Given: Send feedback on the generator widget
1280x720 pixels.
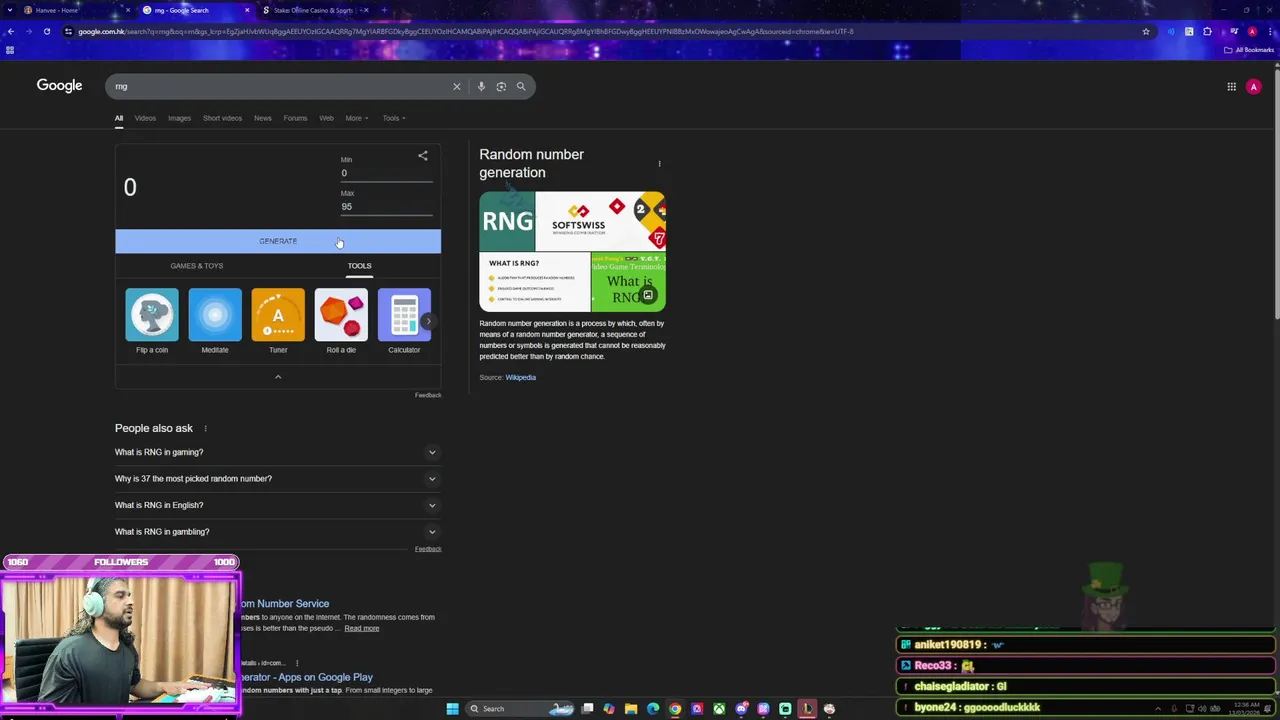Looking at the screenshot, I should [x=428, y=395].
